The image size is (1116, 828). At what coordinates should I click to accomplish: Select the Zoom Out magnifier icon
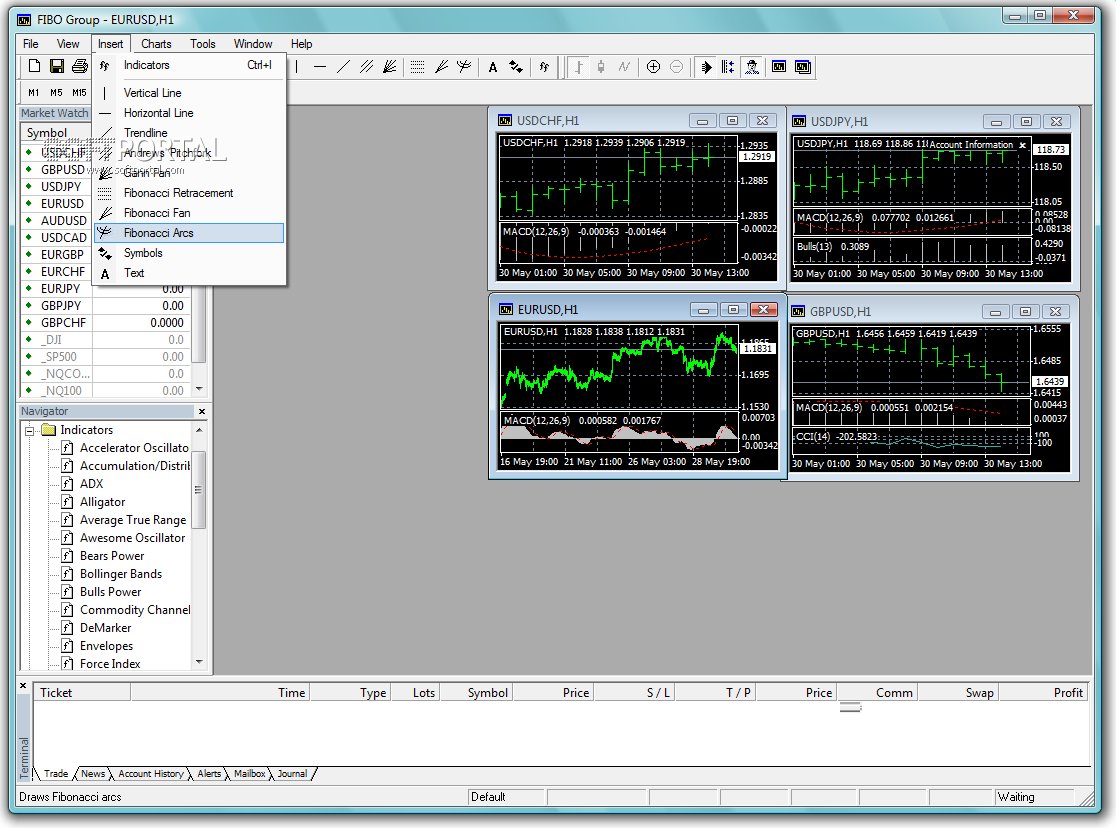click(x=677, y=67)
